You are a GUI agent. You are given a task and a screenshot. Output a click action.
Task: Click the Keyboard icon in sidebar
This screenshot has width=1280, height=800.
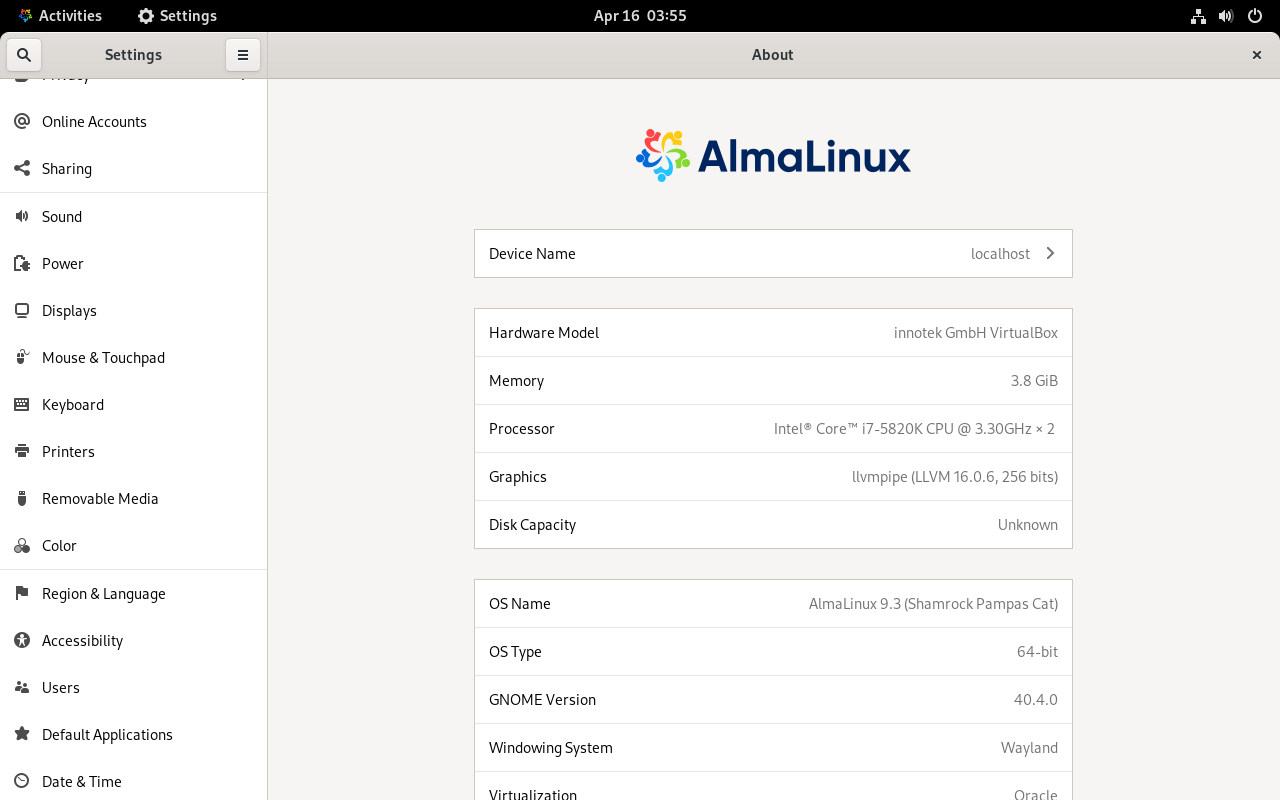[x=22, y=405]
